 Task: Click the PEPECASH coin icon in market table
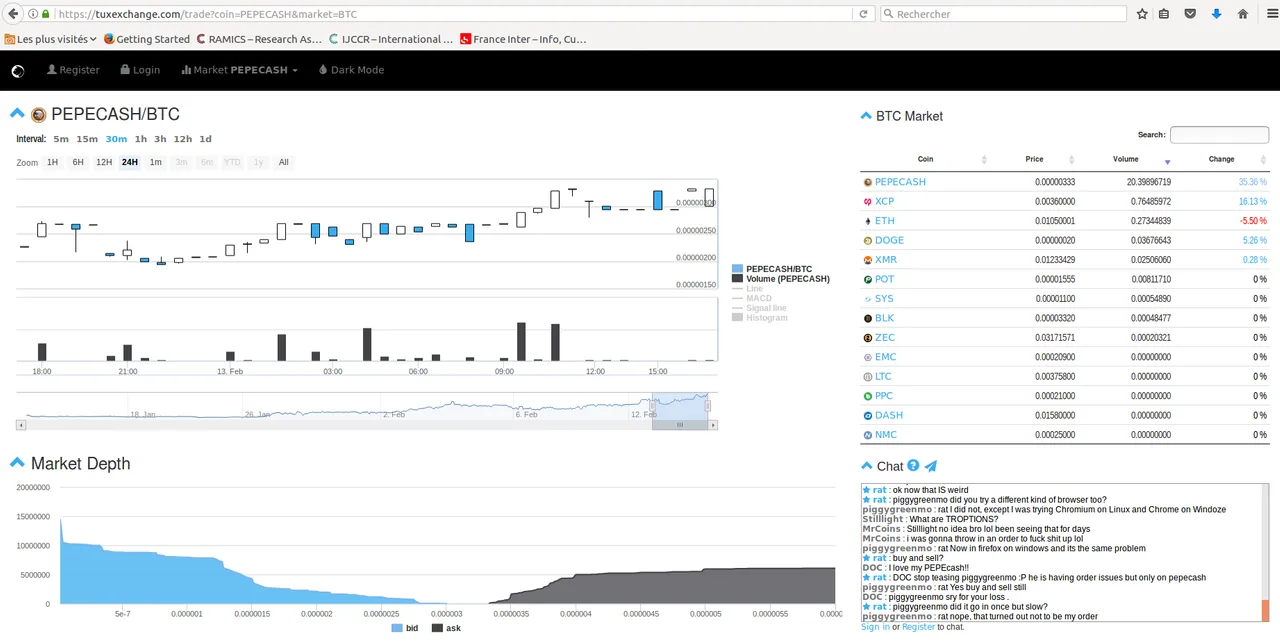pos(867,182)
